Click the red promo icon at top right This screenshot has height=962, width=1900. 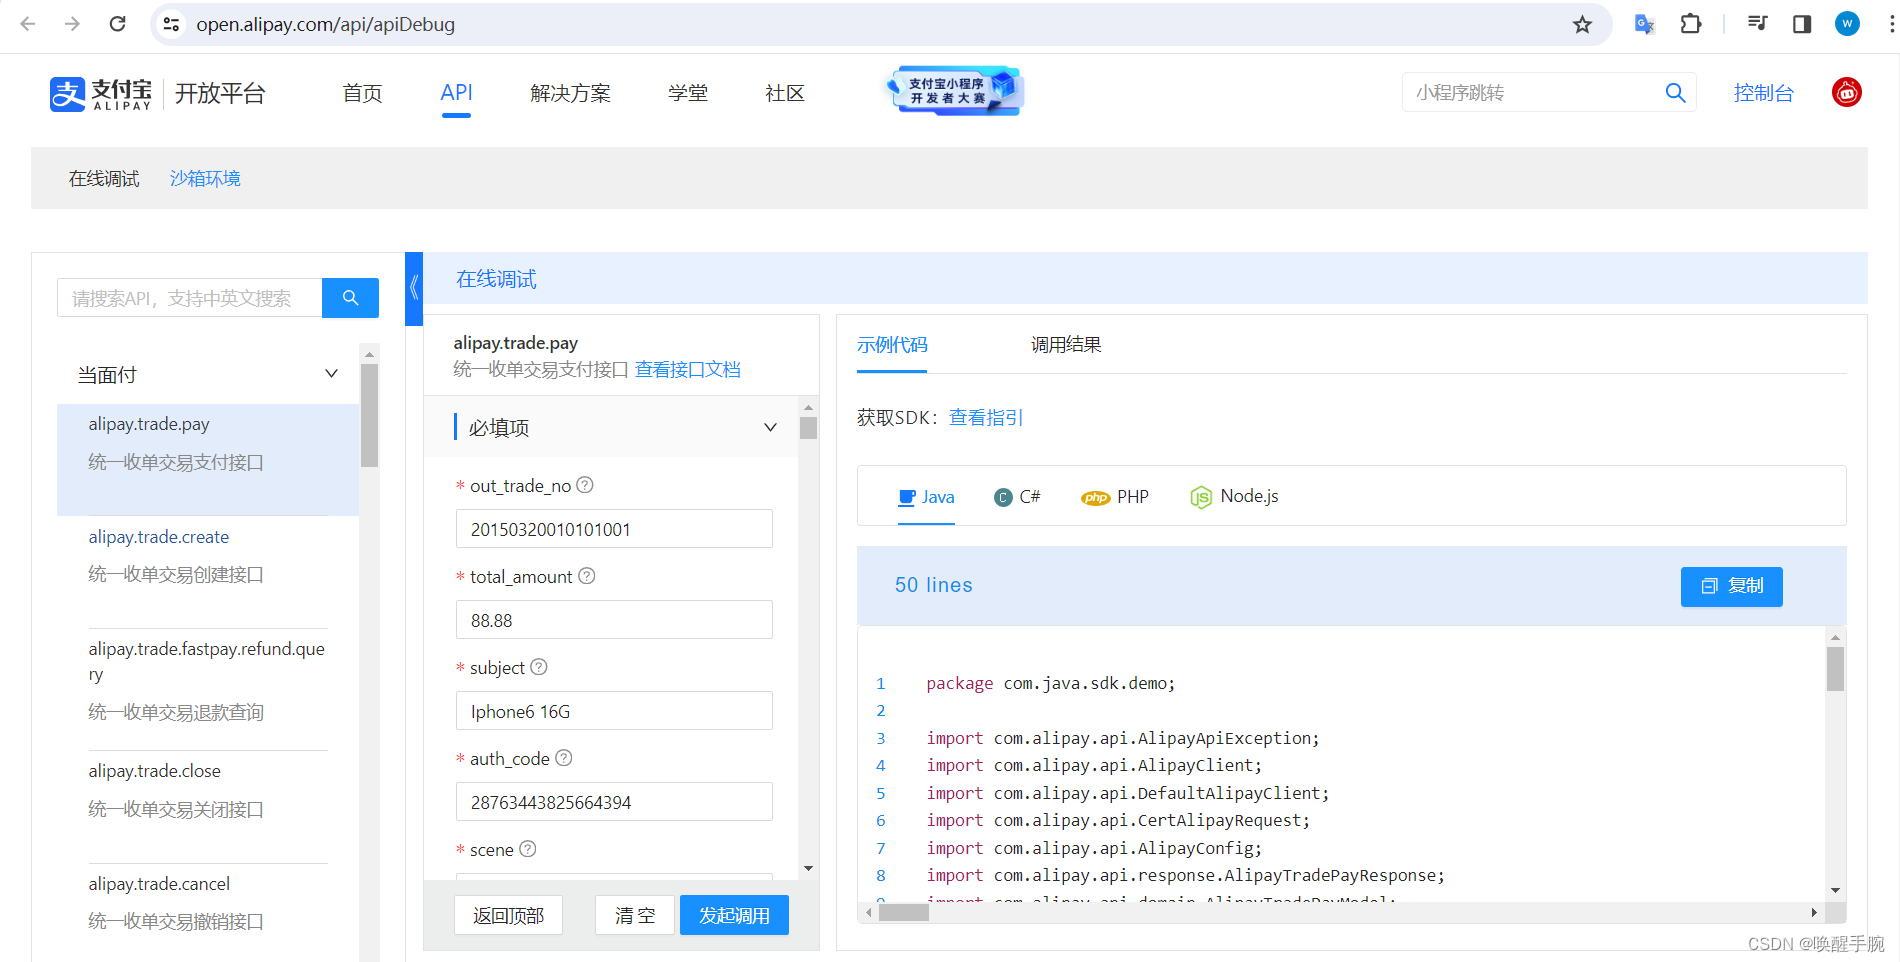(1847, 92)
